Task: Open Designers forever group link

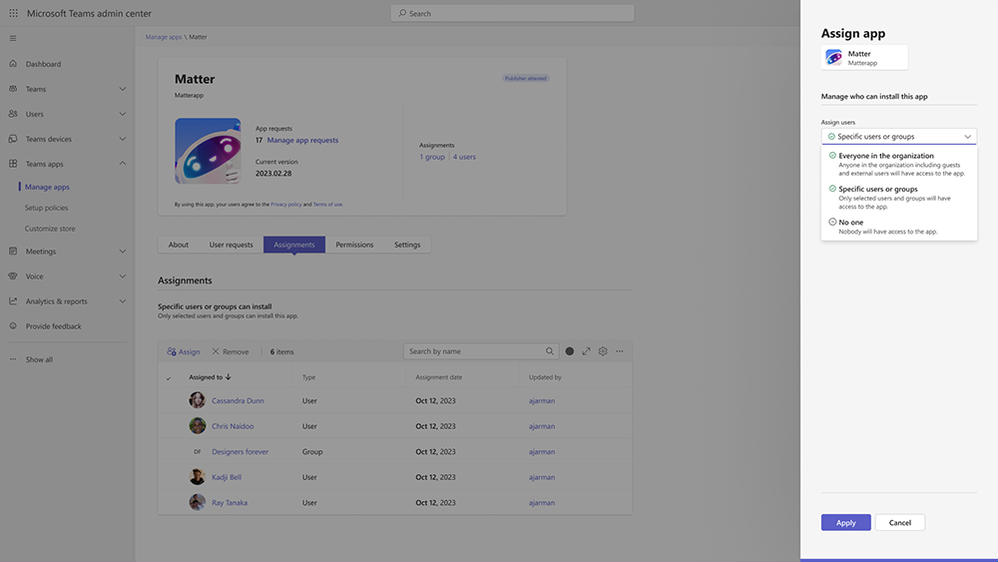Action: pyautogui.click(x=240, y=451)
